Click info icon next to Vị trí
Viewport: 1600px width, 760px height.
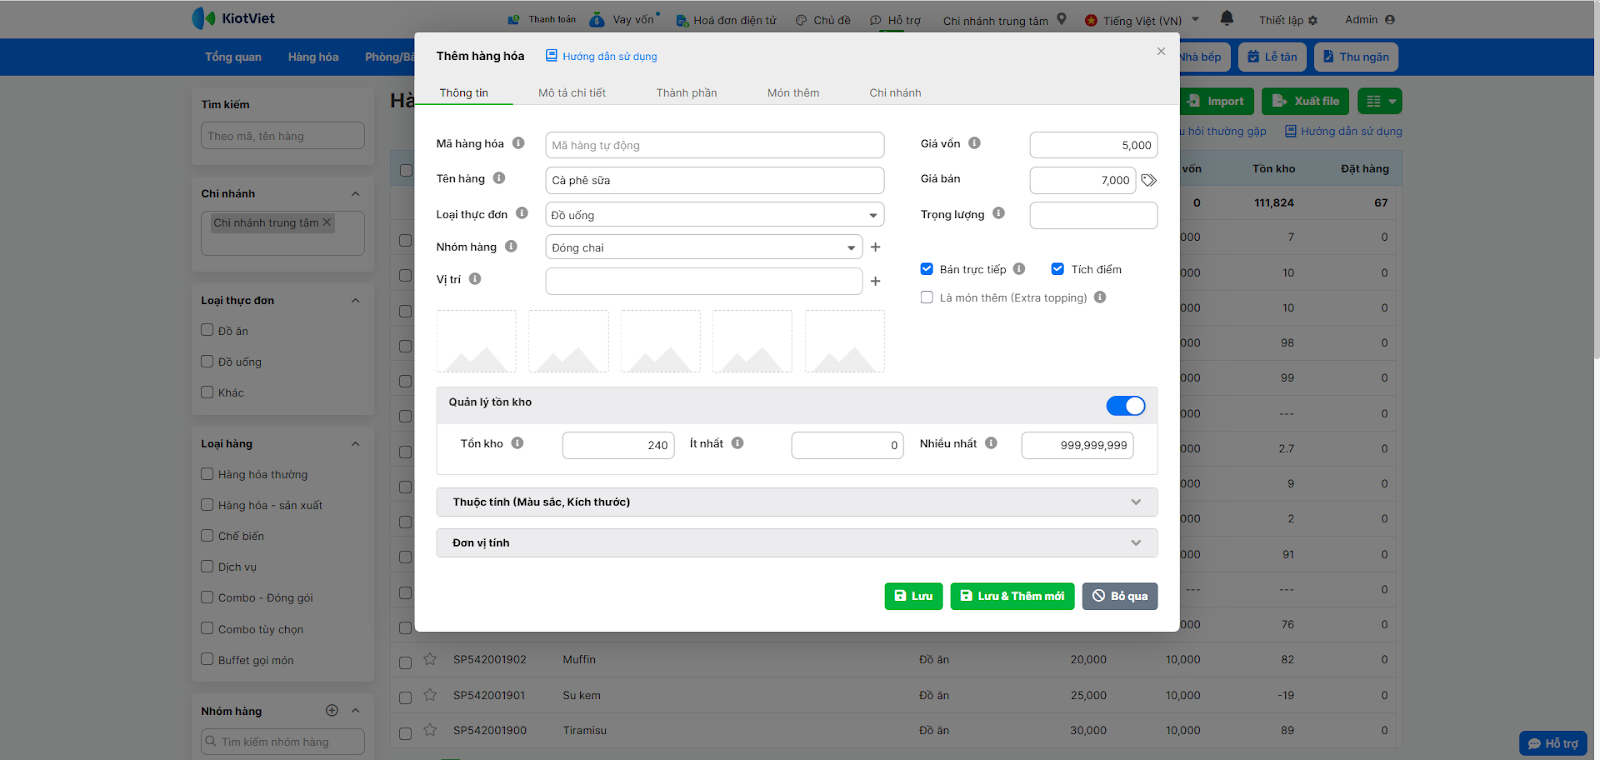[475, 279]
